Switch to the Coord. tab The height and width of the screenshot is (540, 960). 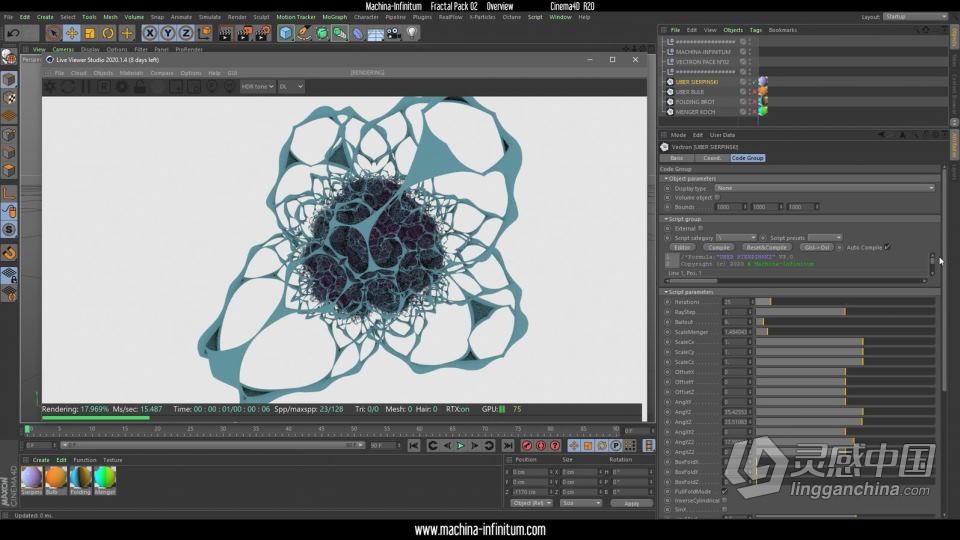click(x=711, y=158)
